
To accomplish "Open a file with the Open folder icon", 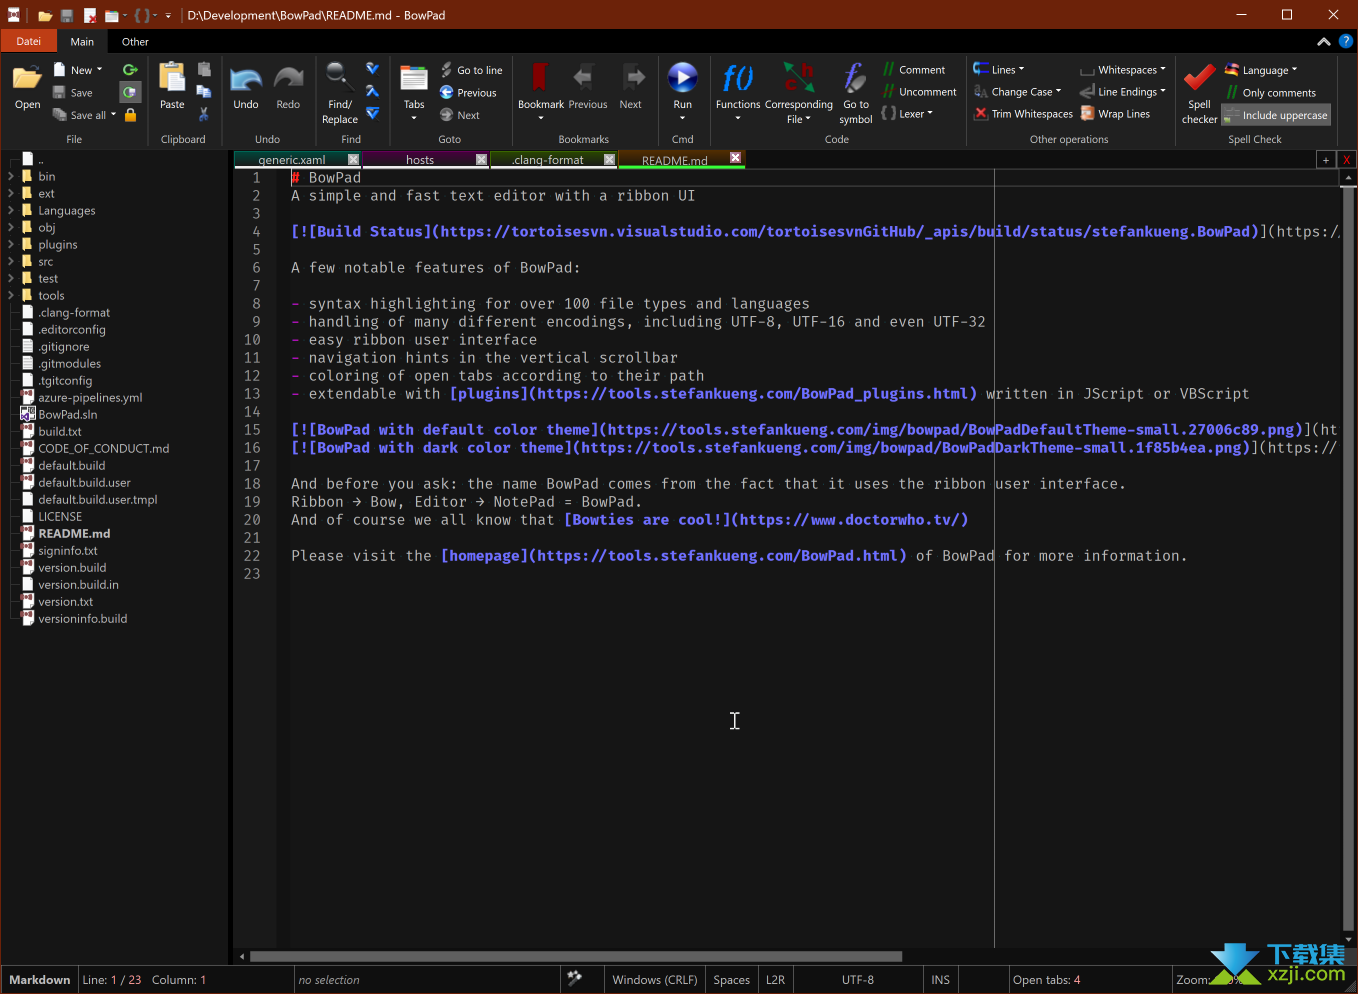I will coord(27,85).
